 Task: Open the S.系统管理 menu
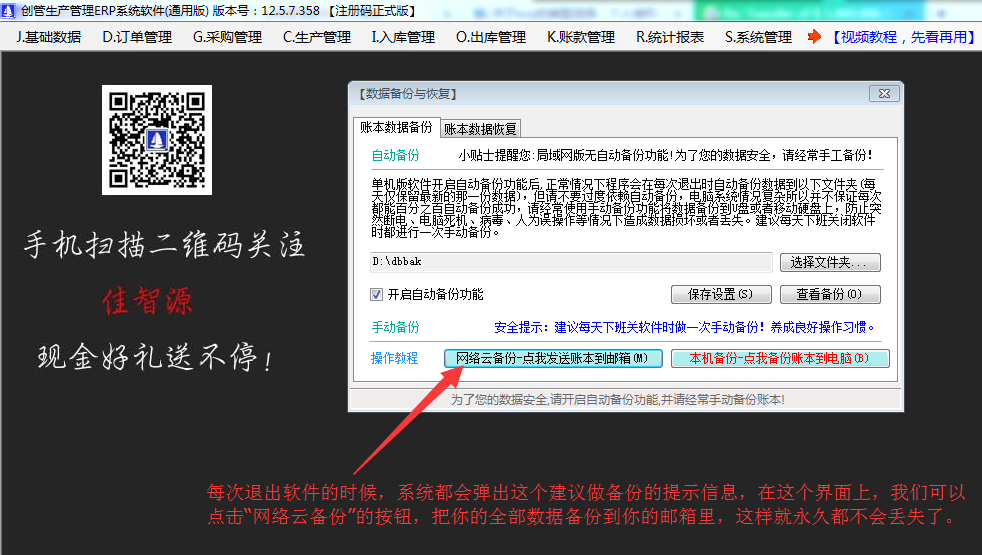tap(757, 37)
